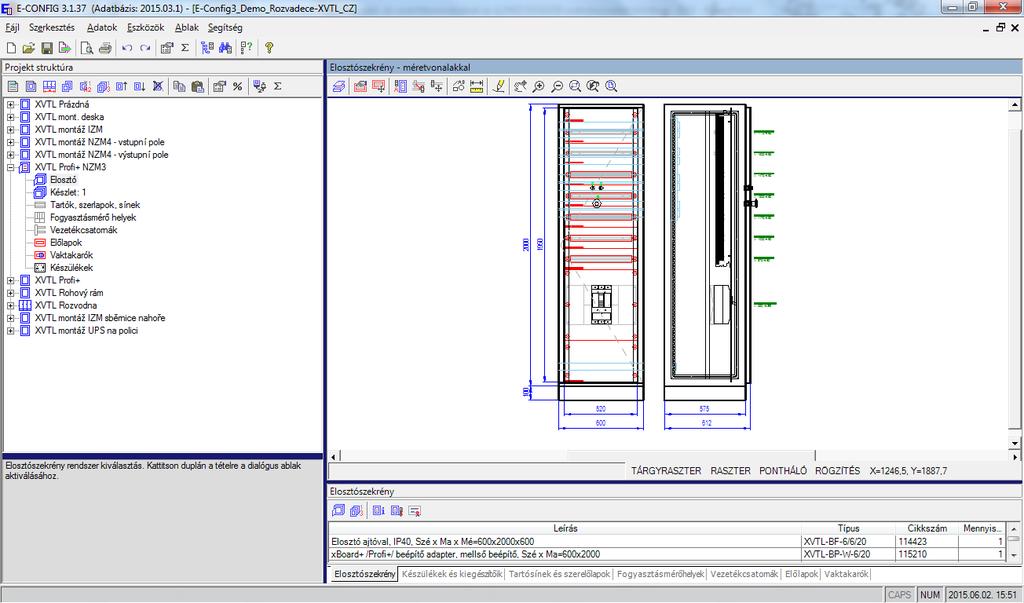Copy selected item in Projekt struktúra toolbar

pos(179,86)
